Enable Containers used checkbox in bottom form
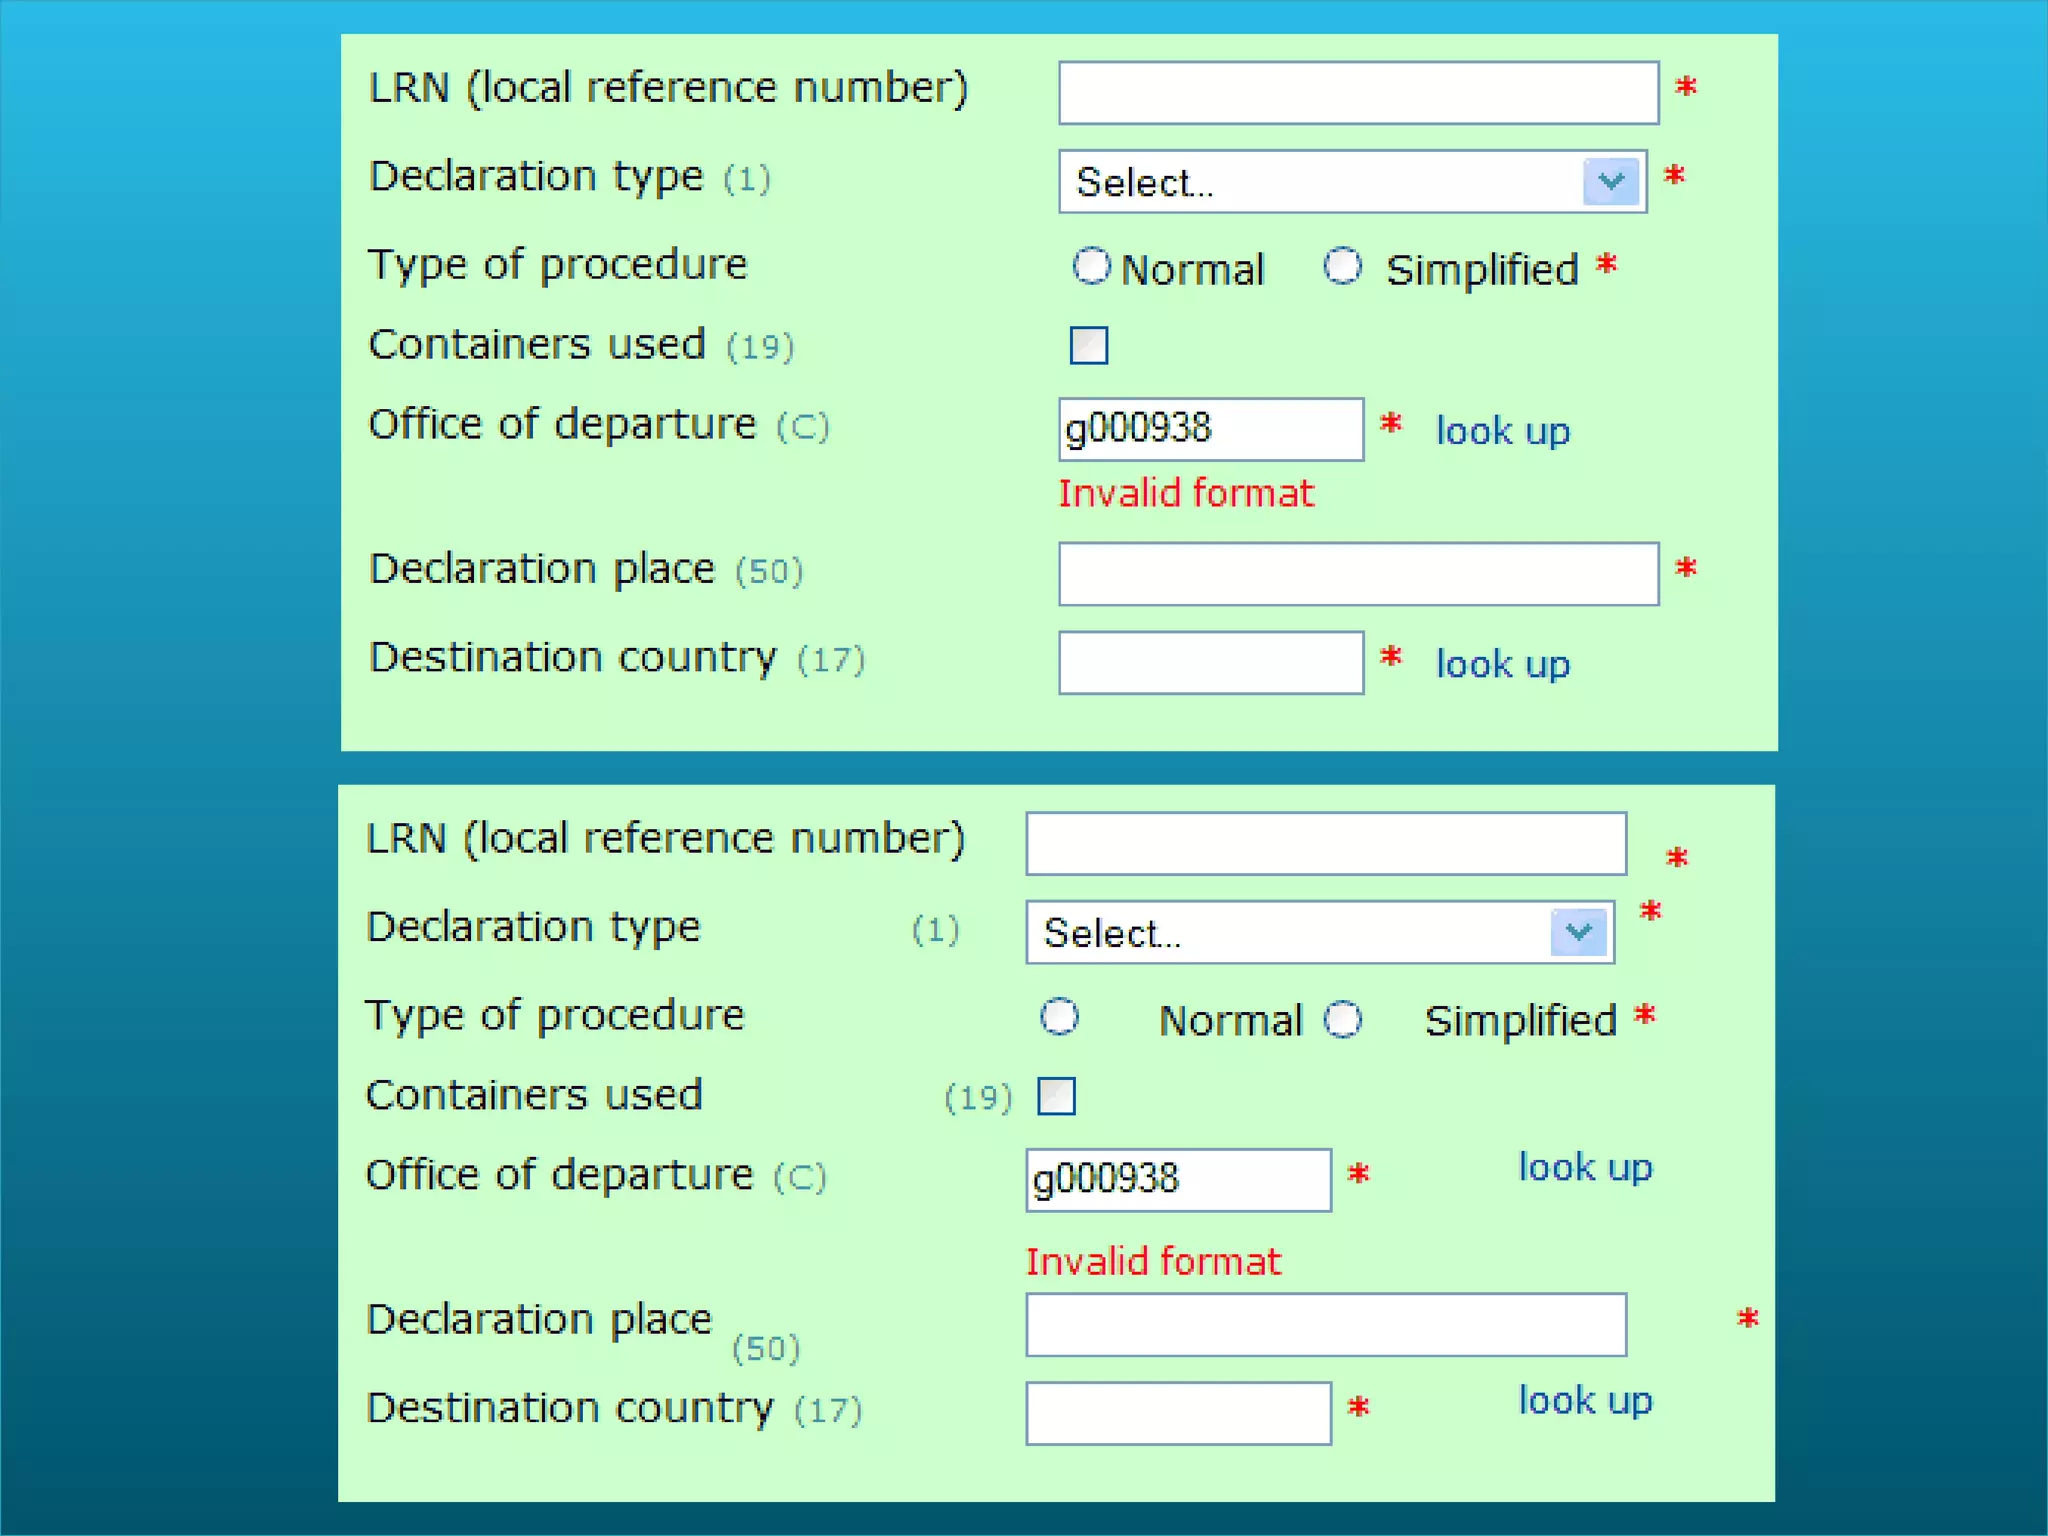Image resolution: width=2048 pixels, height=1536 pixels. (x=1056, y=1096)
